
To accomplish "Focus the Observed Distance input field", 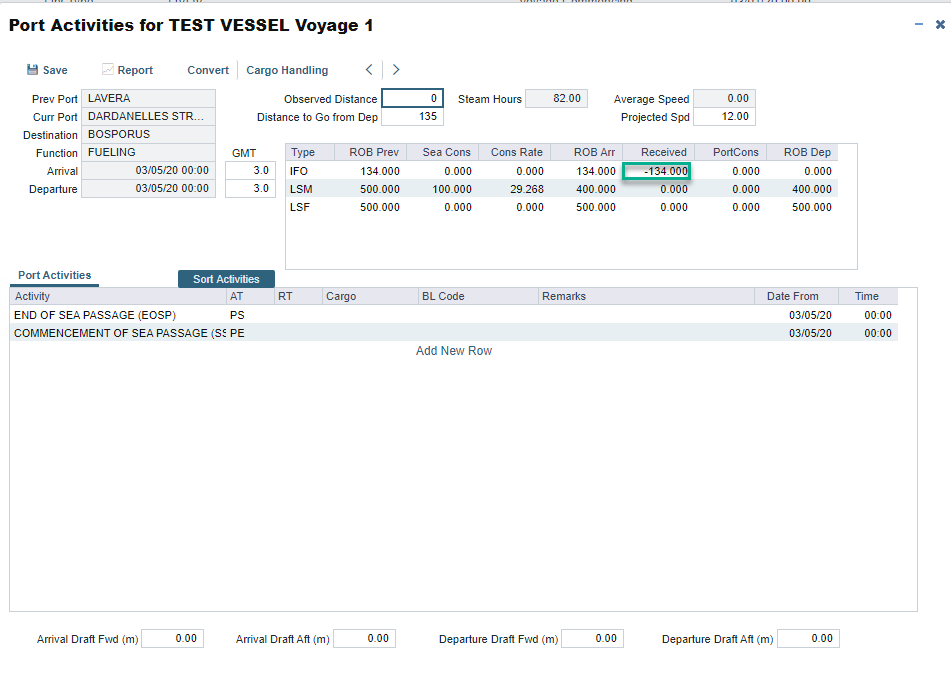I will pos(412,99).
